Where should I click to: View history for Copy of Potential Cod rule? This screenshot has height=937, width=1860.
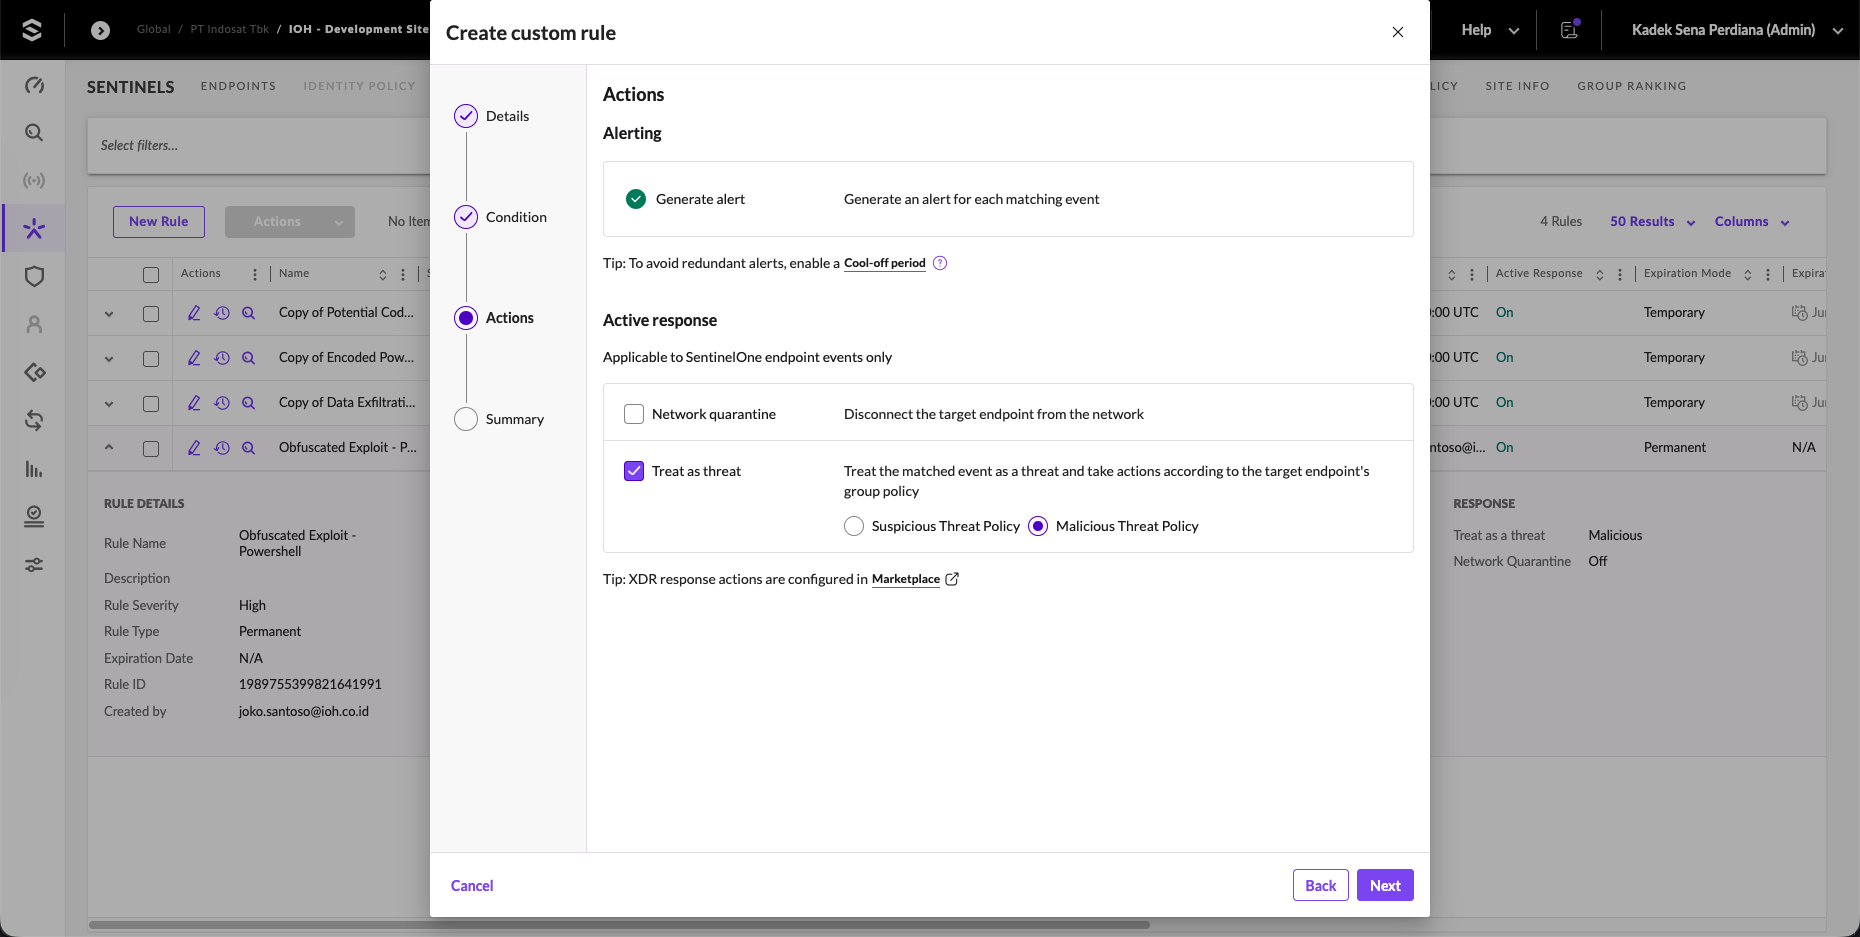(222, 313)
